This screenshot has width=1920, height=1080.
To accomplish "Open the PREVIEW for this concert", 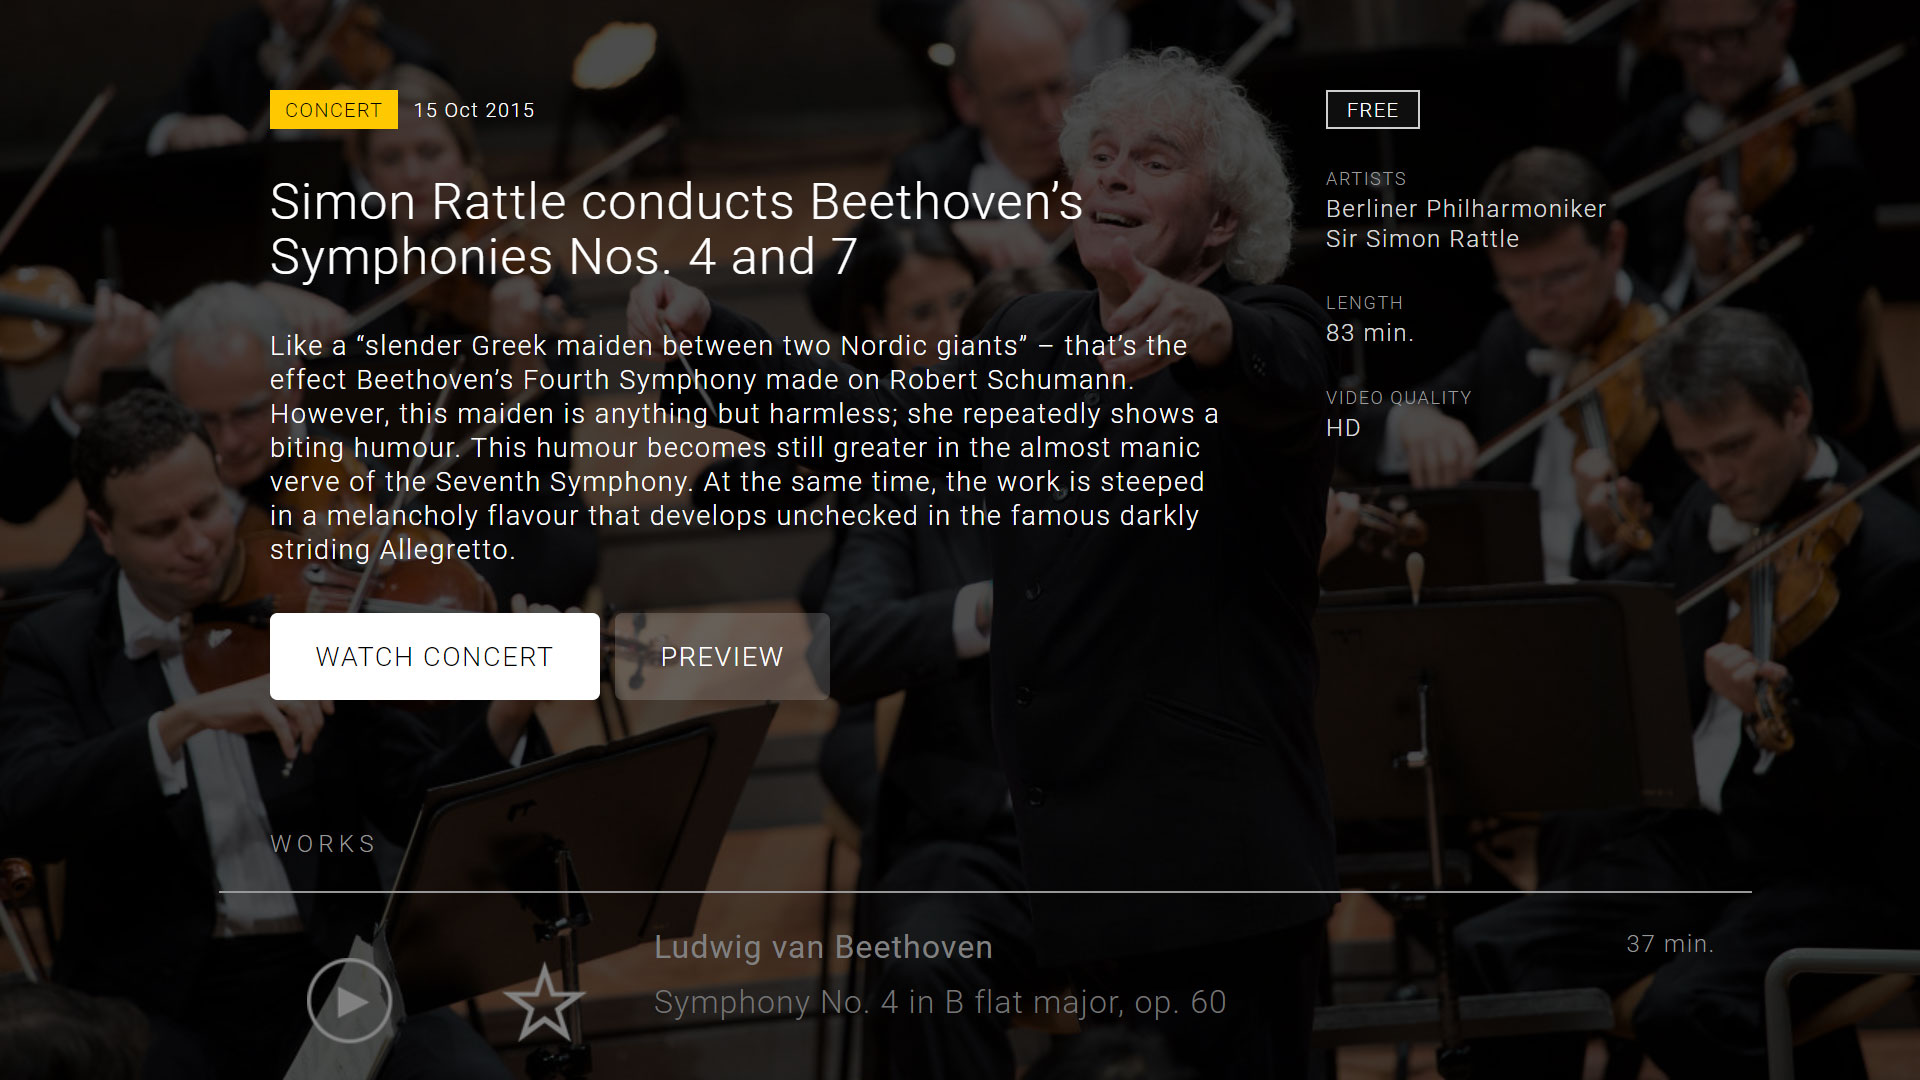I will 722,656.
